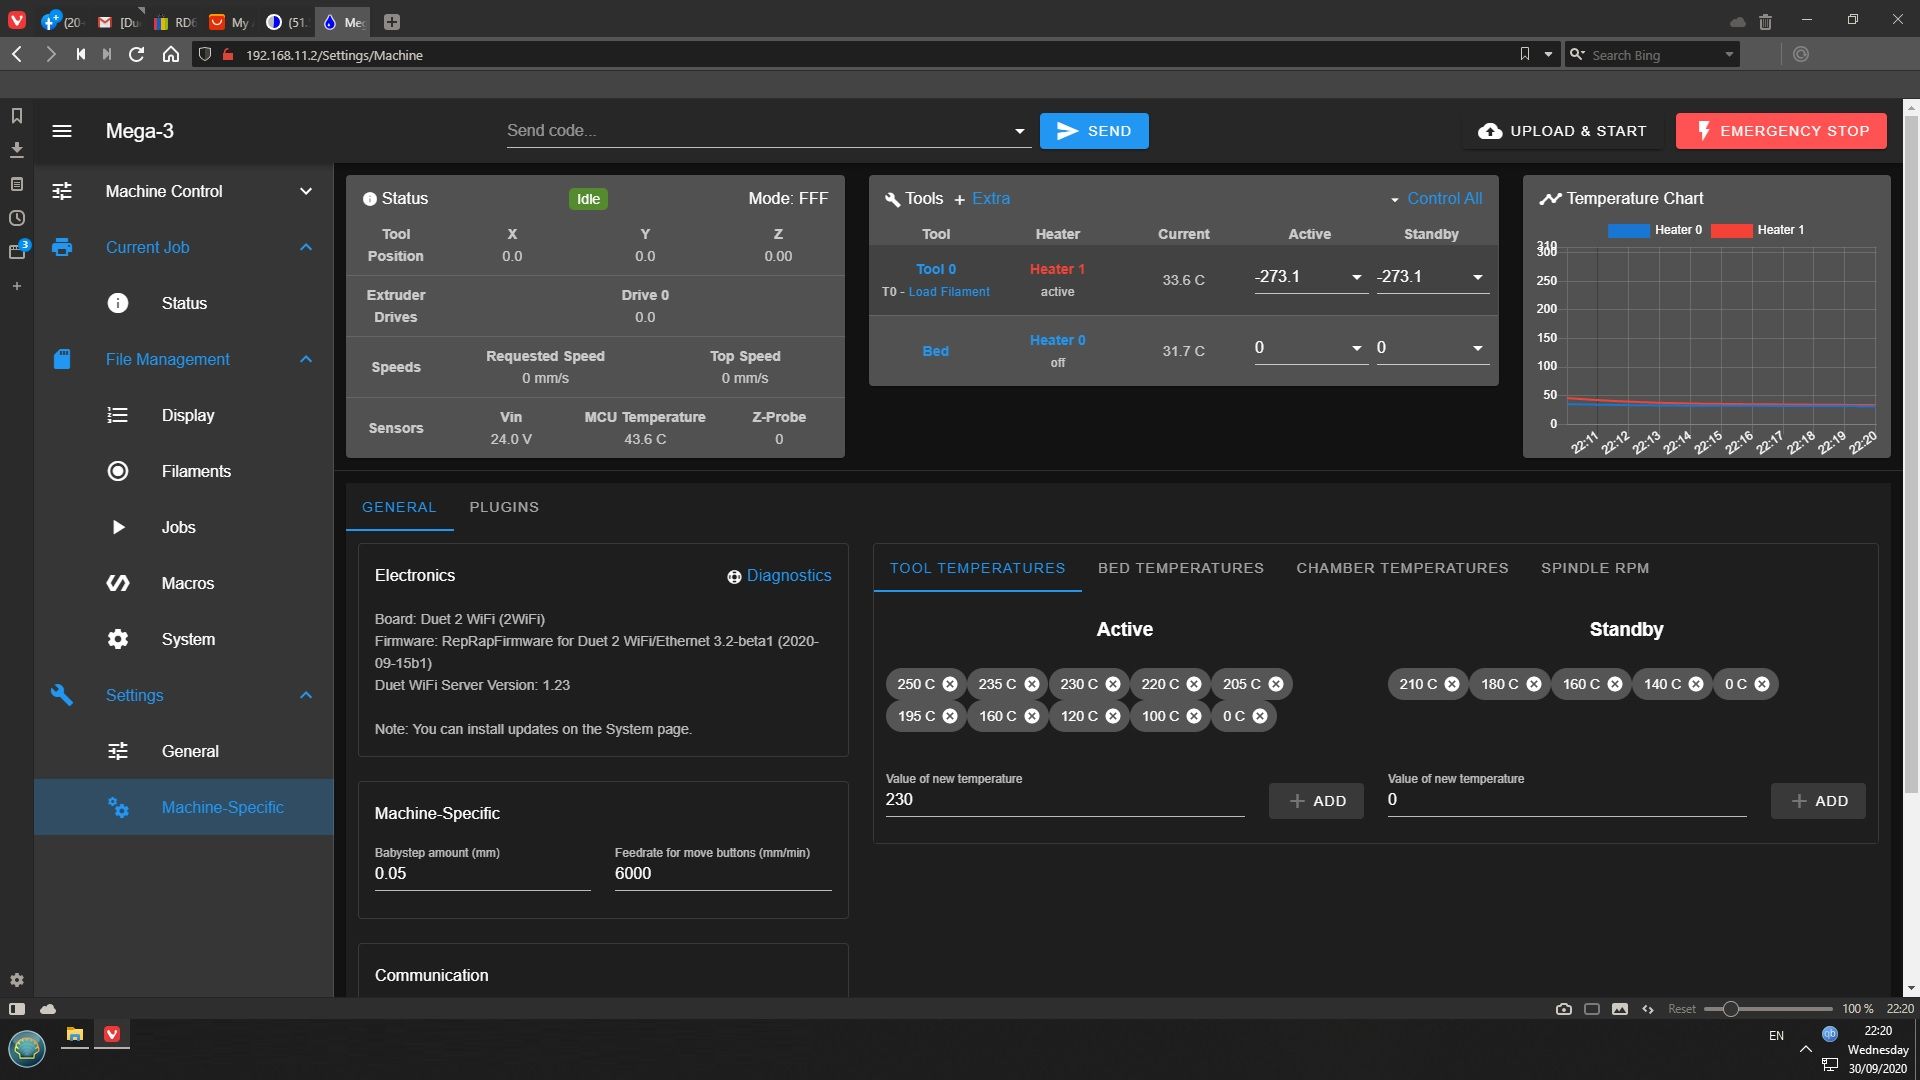This screenshot has height=1080, width=1920.
Task: Click the Current Job printer icon
Action: [62, 247]
